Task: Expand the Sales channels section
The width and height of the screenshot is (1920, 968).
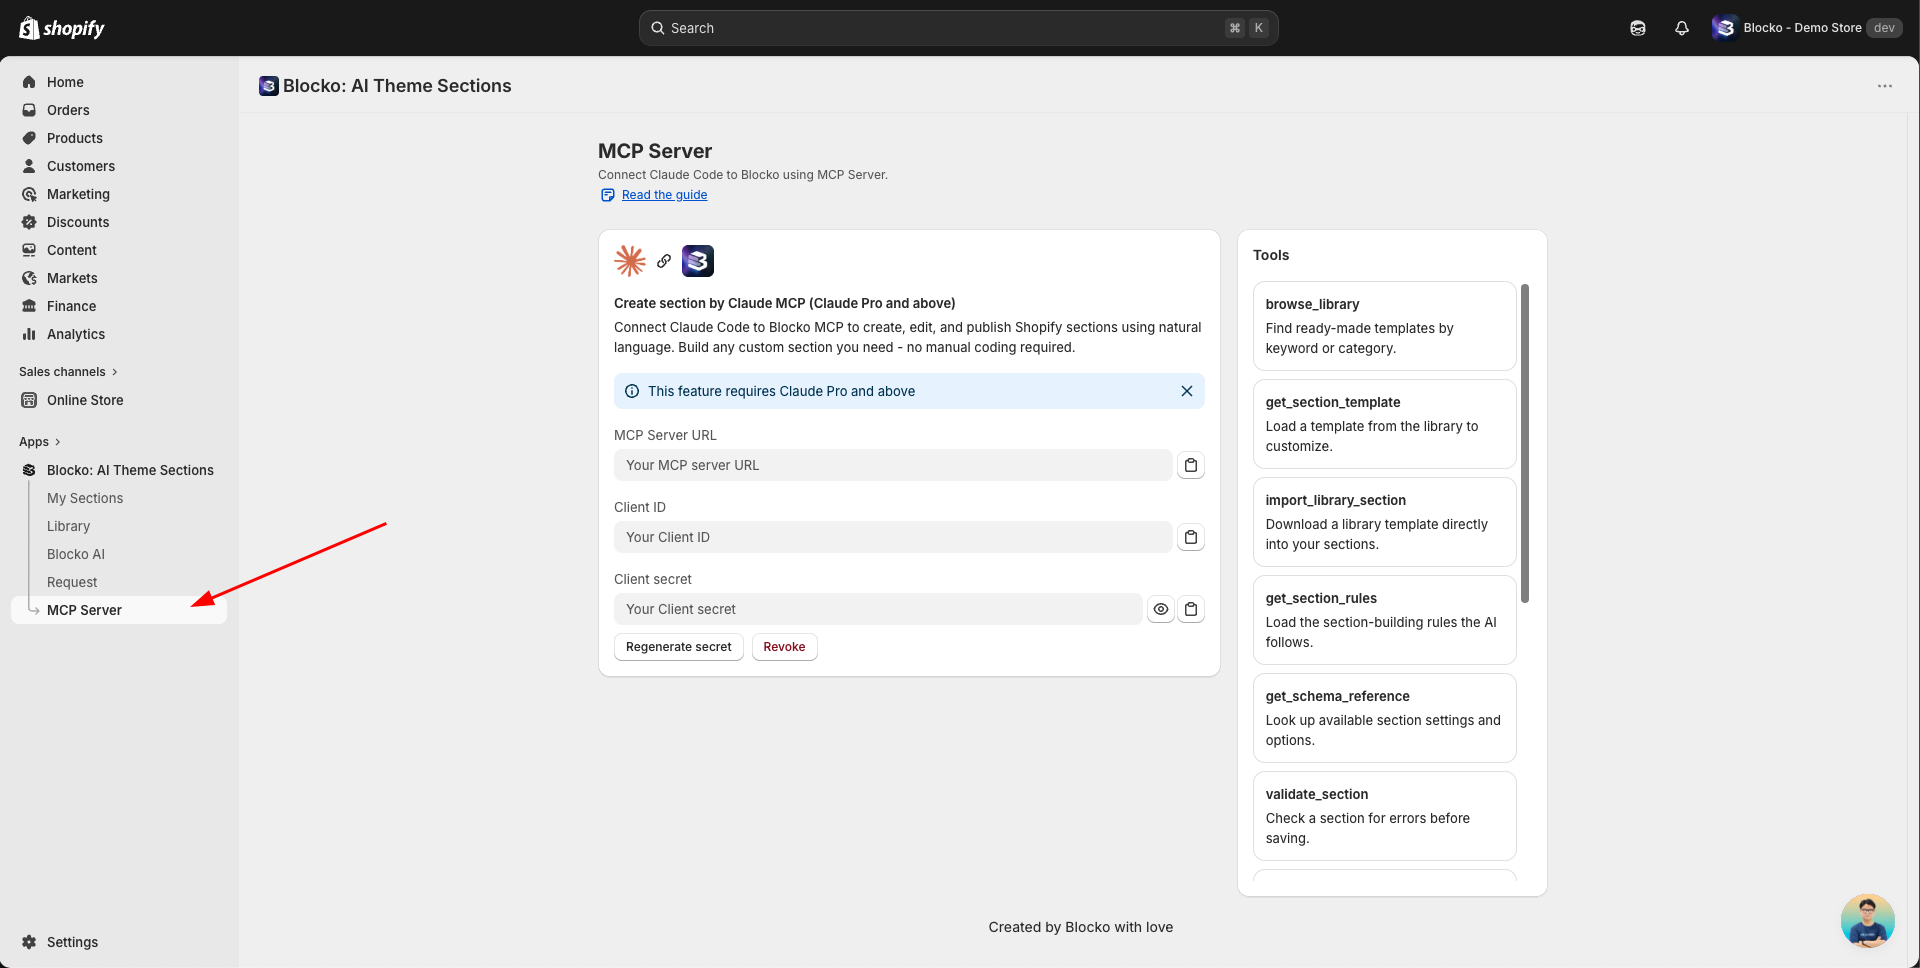Action: 68,372
